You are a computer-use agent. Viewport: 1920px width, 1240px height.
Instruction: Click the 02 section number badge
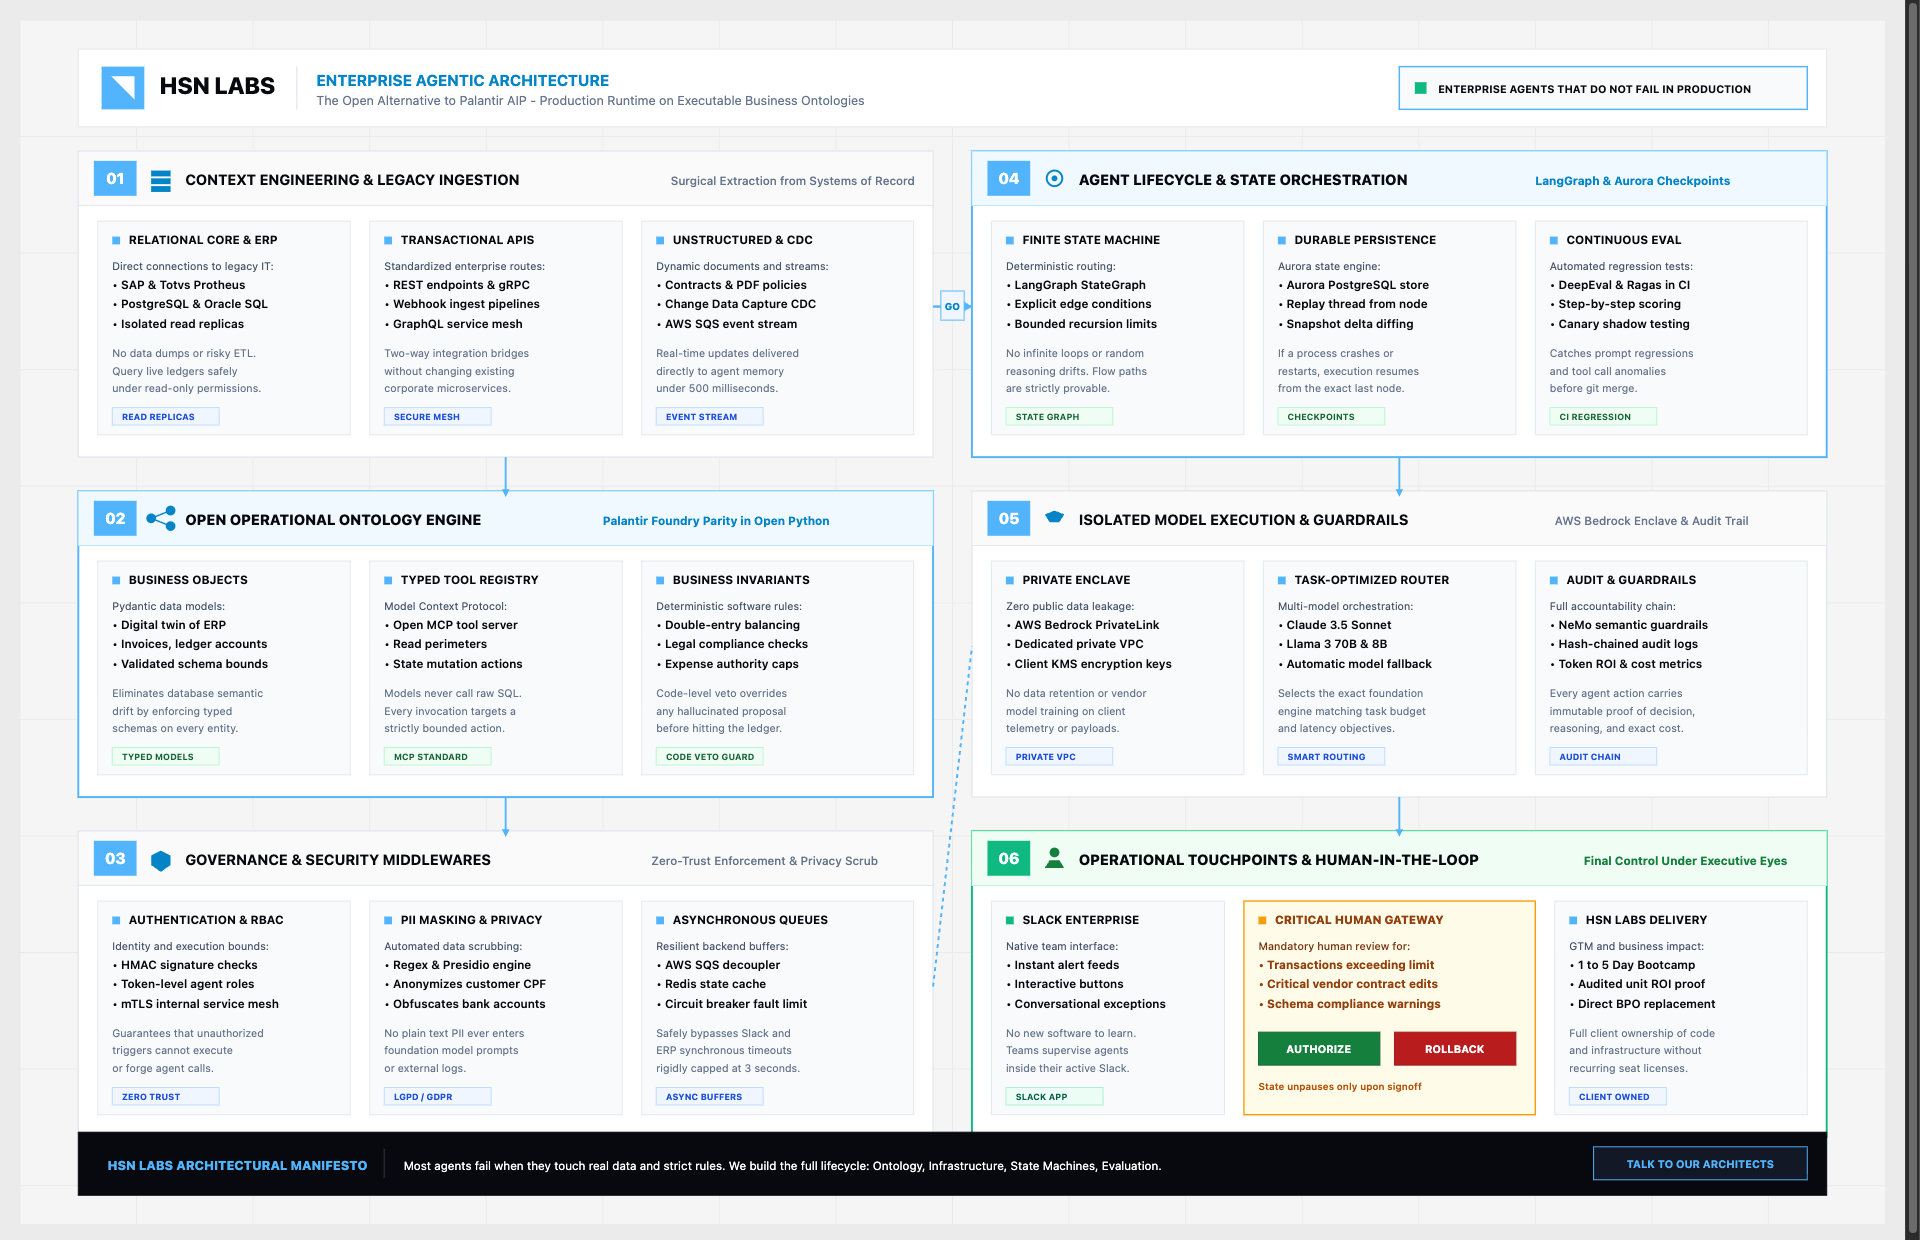coord(115,519)
